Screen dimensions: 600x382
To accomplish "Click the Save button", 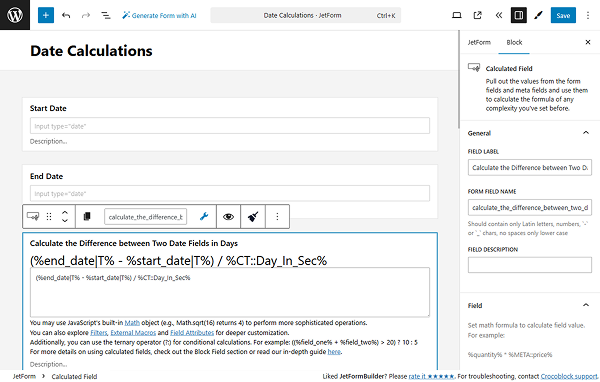I will click(563, 15).
